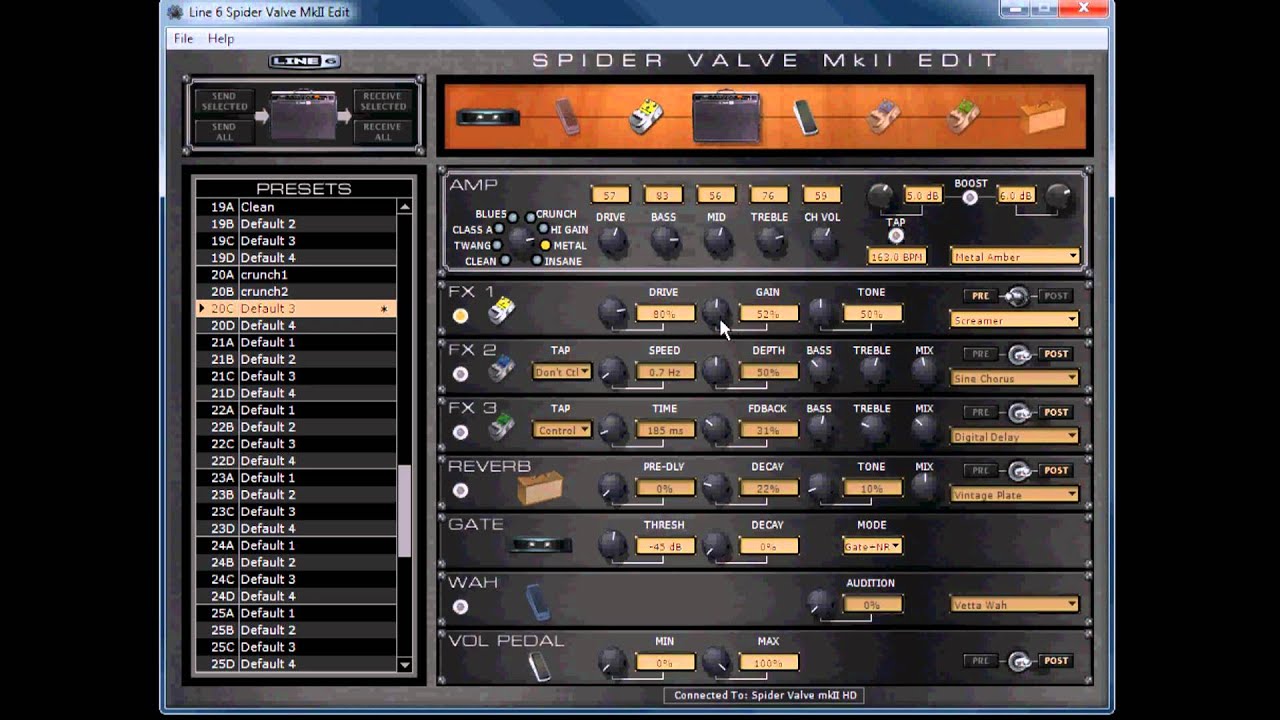Image resolution: width=1280 pixels, height=720 pixels.
Task: Toggle FX 2 on/off button
Action: [x=460, y=374]
